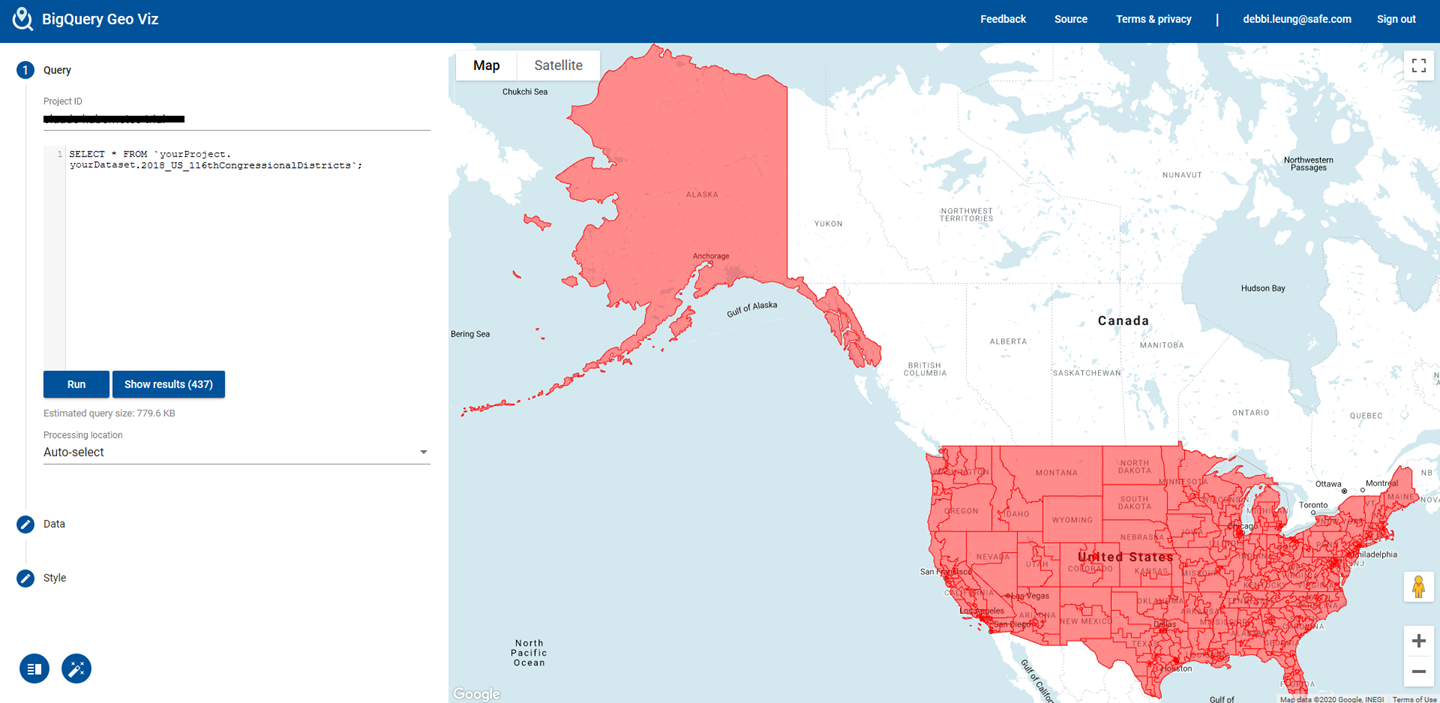Click the Alberta label on map

(x=1008, y=341)
